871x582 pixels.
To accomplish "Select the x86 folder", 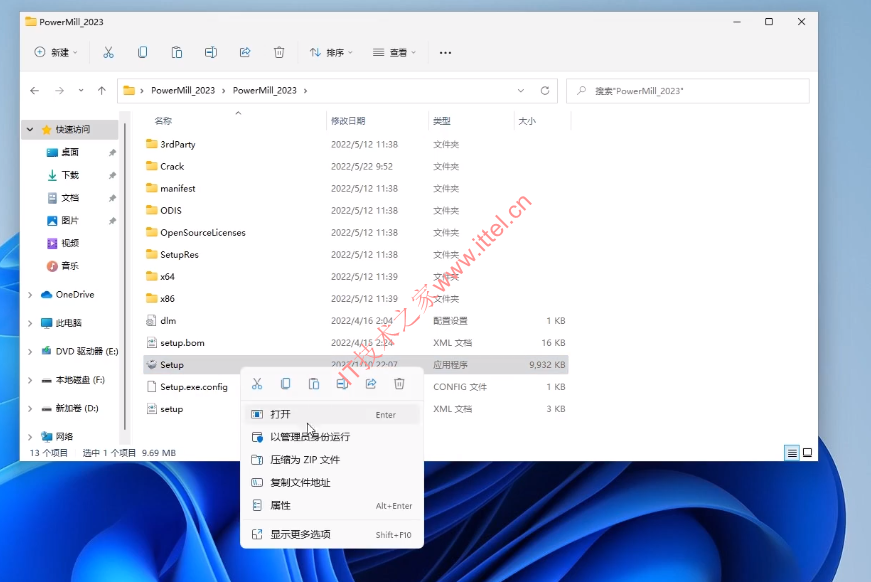I will 356,299.
